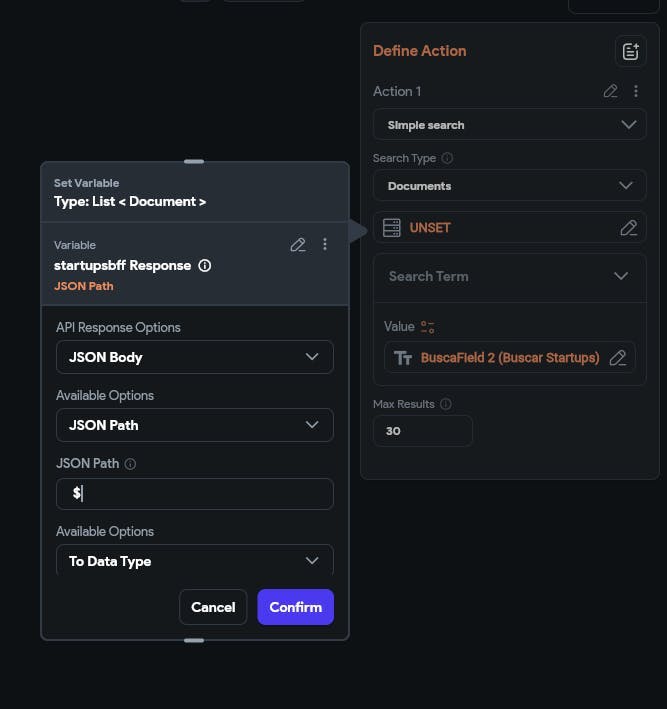Open the Simple search action dropdown
The image size is (667, 709).
(510, 124)
